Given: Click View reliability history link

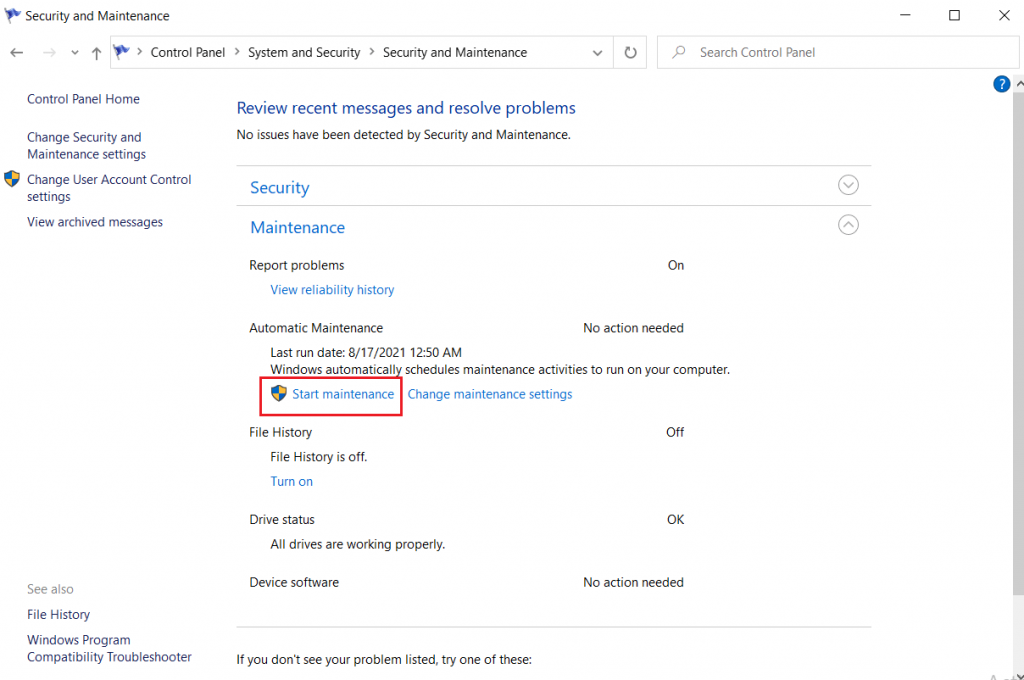Looking at the screenshot, I should pos(332,290).
